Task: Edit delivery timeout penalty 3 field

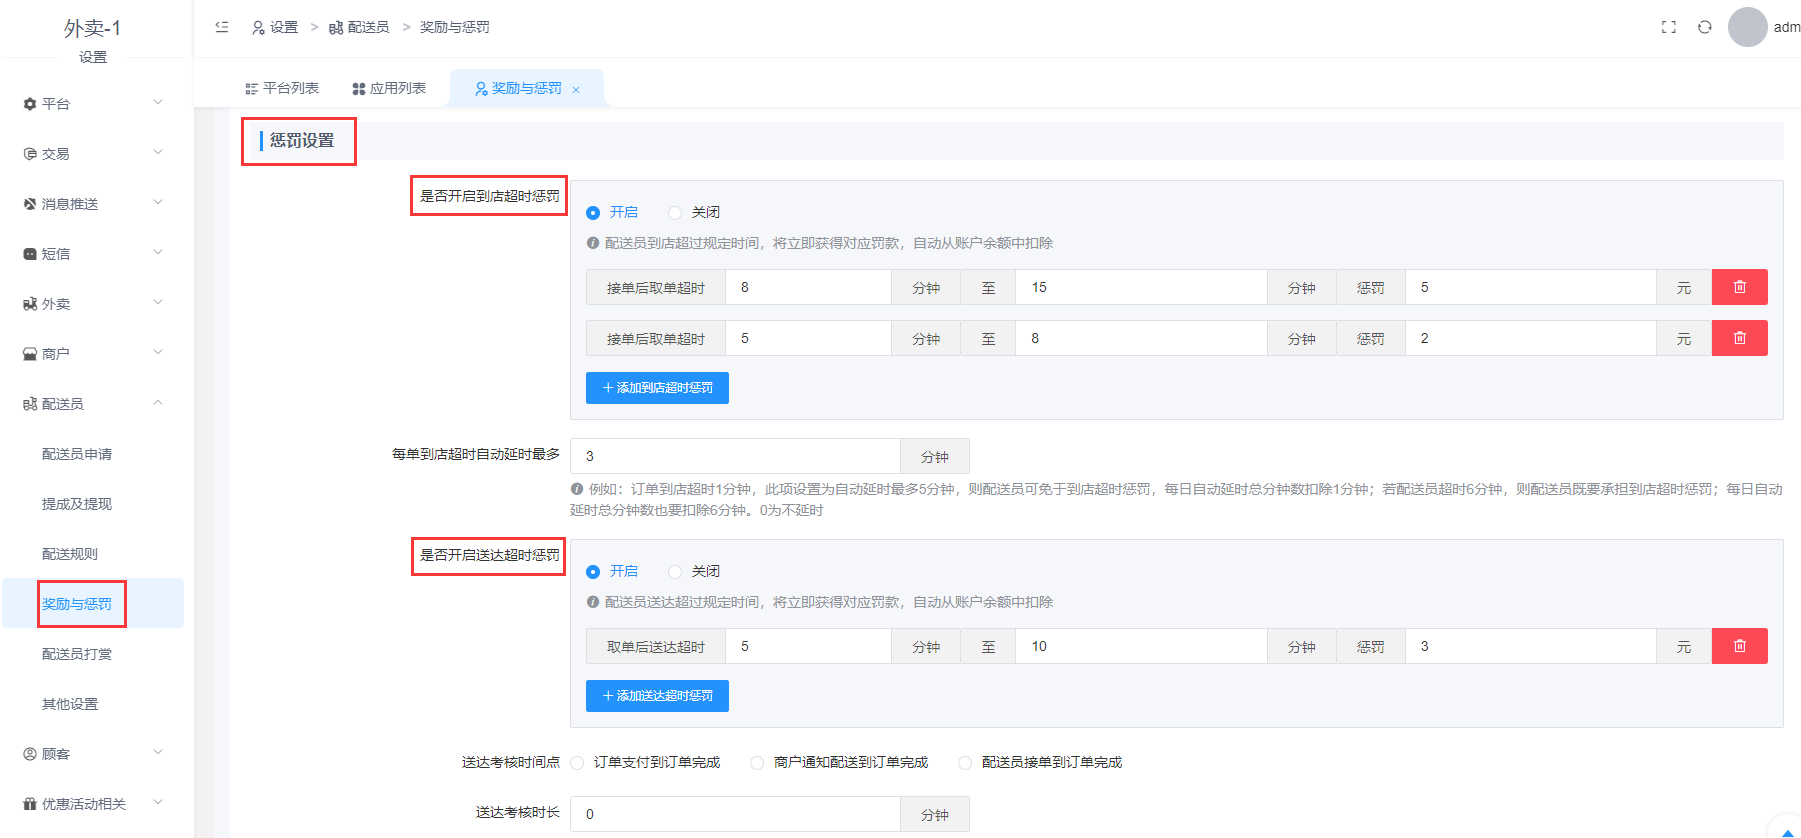Action: pyautogui.click(x=1530, y=646)
